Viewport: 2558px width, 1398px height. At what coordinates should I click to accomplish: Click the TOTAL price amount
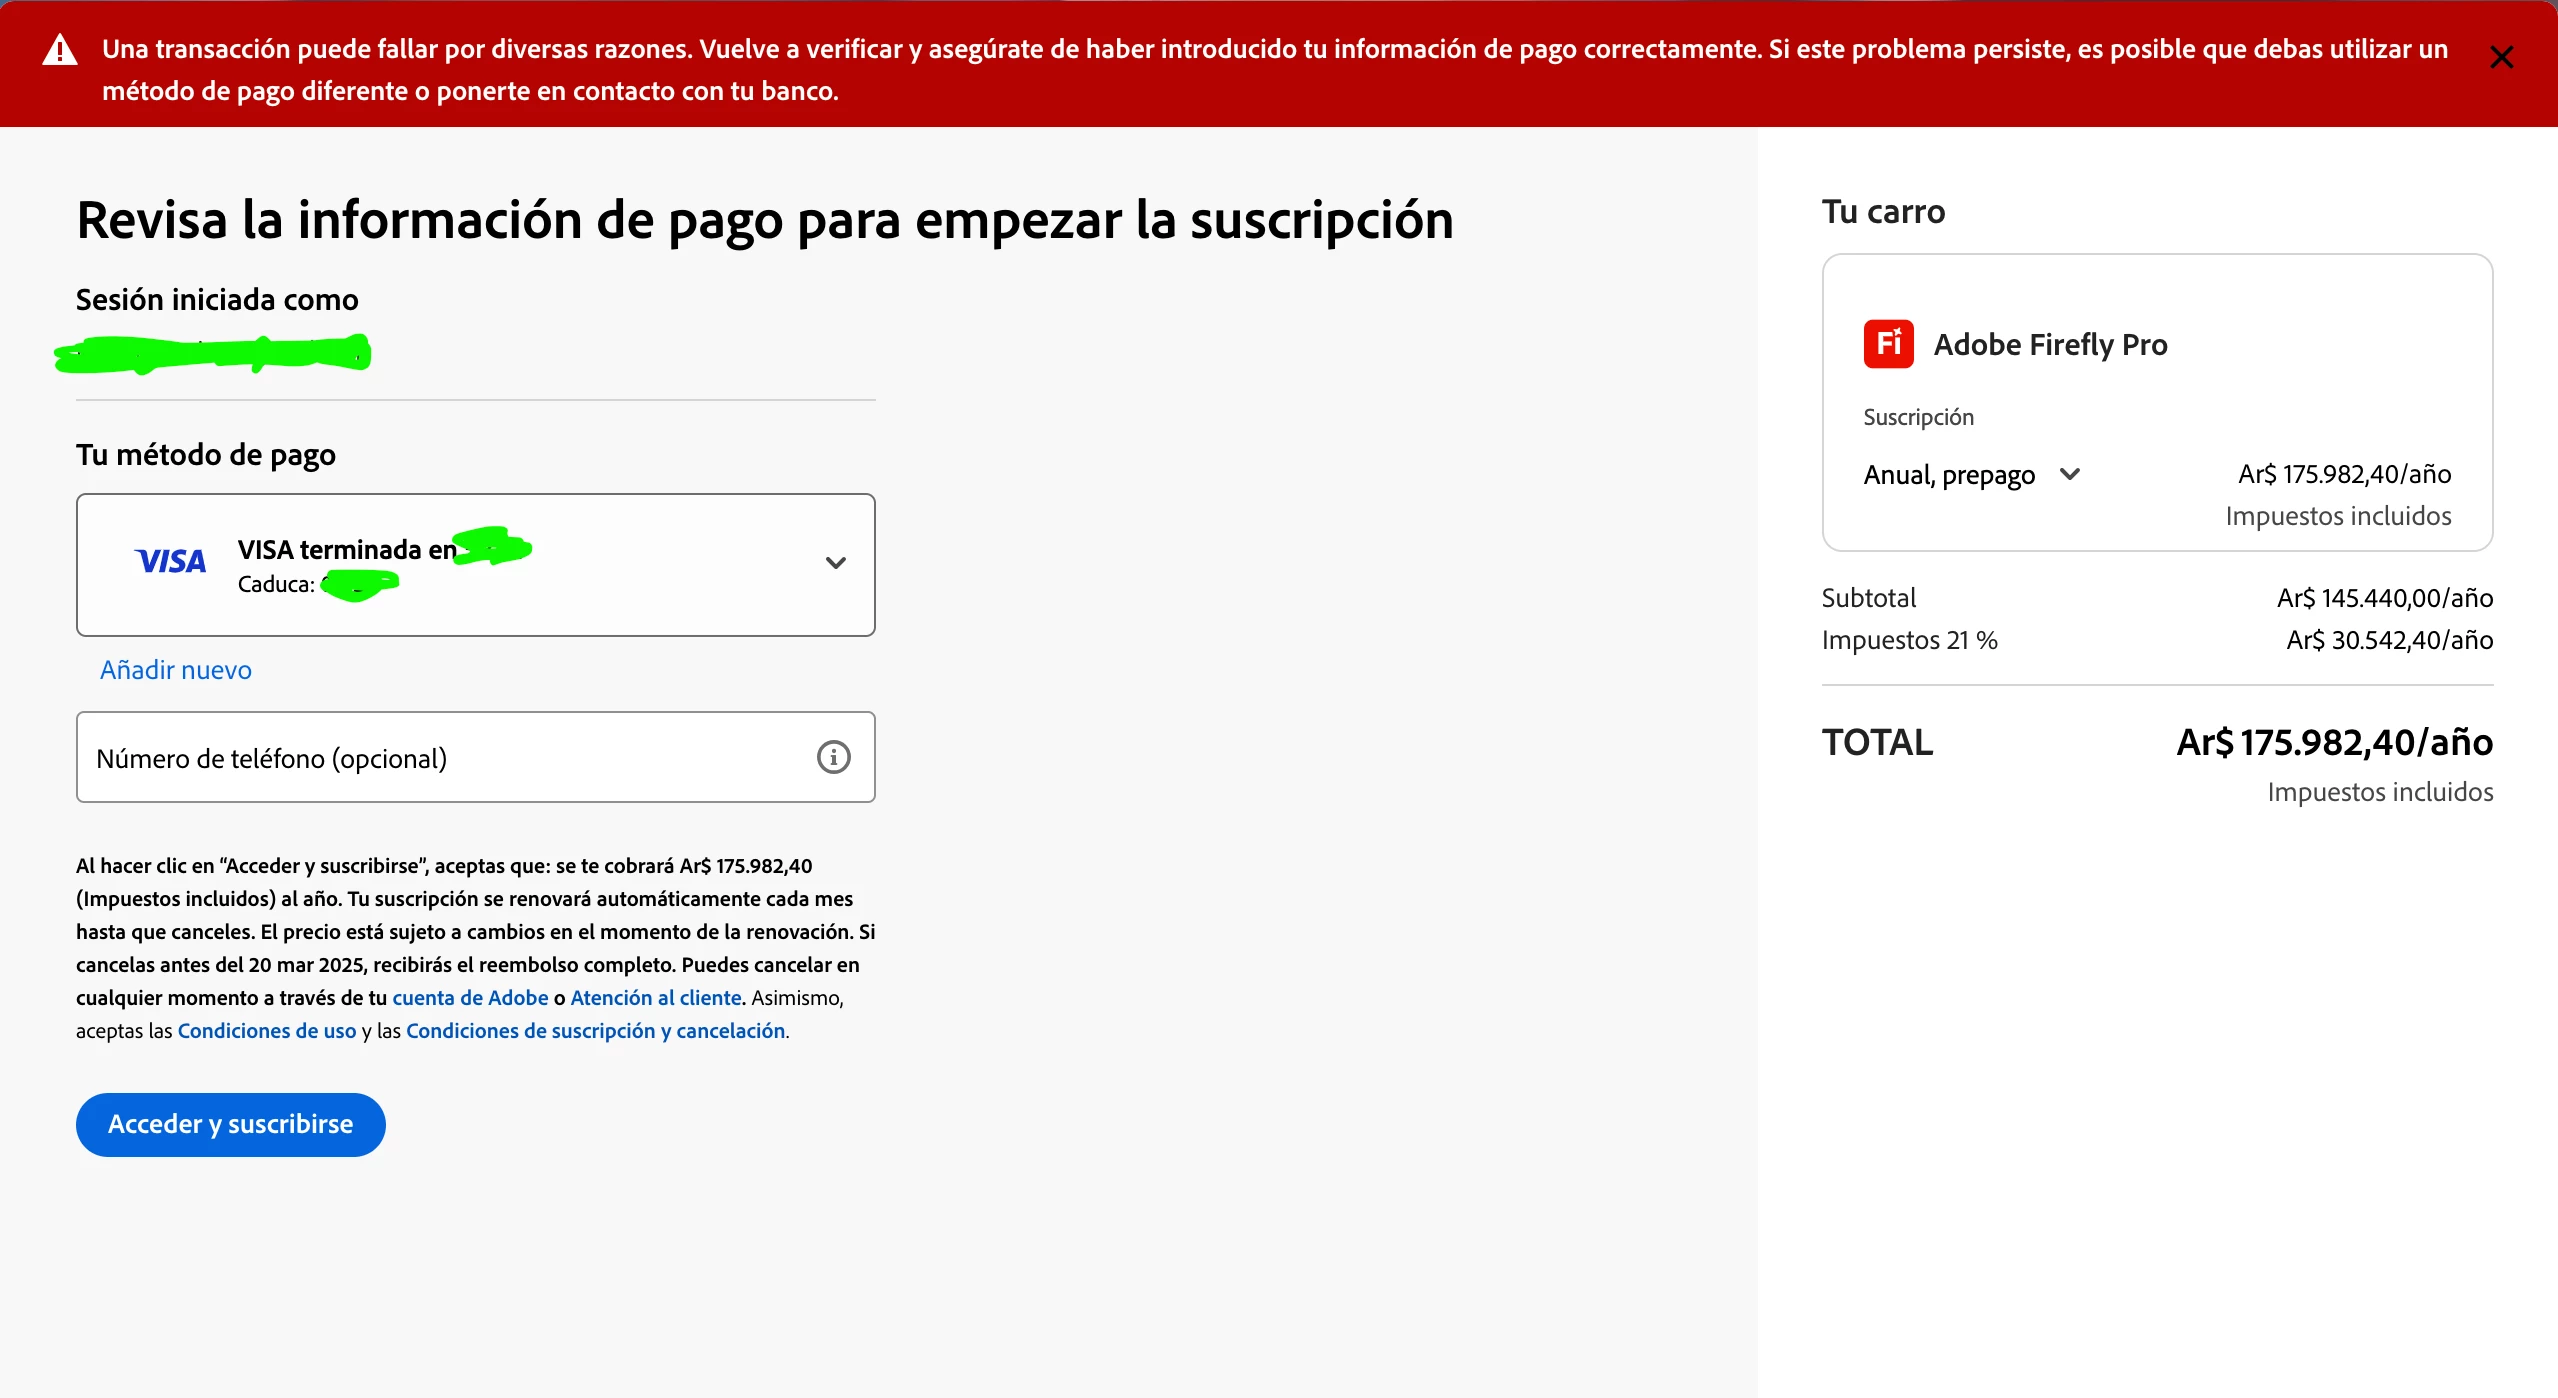2334,743
